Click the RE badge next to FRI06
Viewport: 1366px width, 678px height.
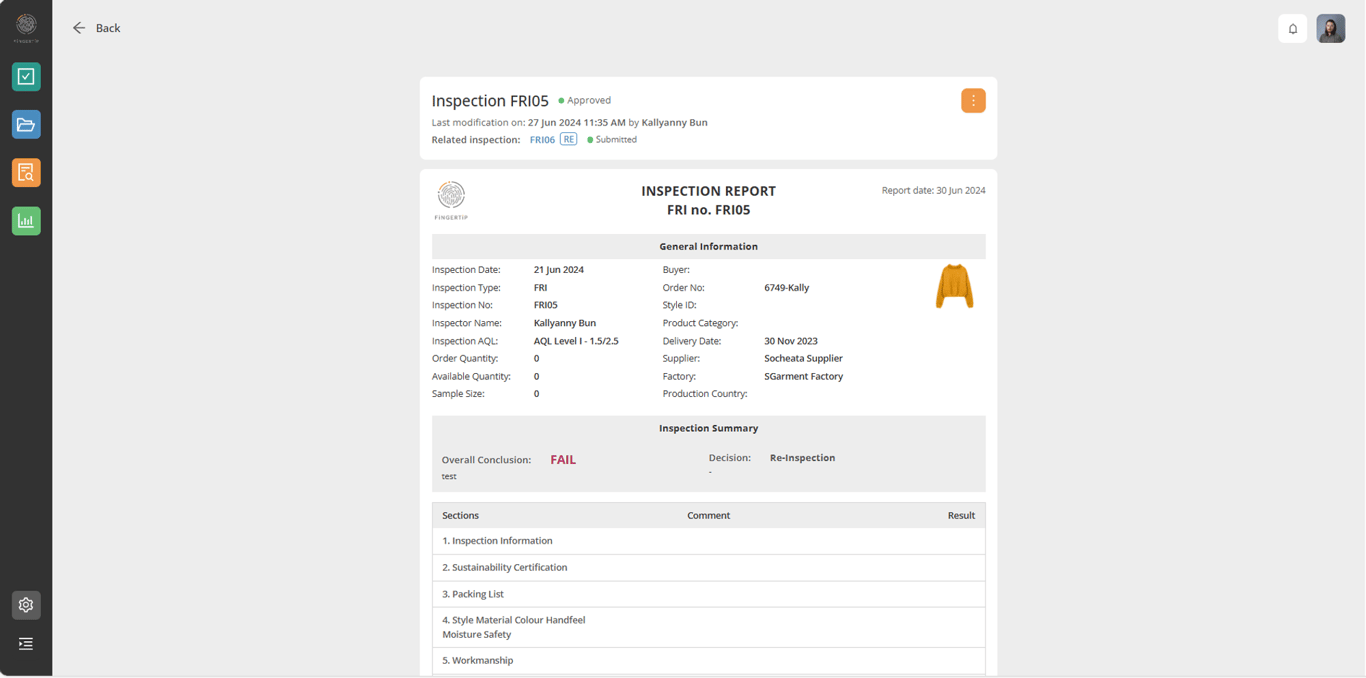click(x=568, y=140)
